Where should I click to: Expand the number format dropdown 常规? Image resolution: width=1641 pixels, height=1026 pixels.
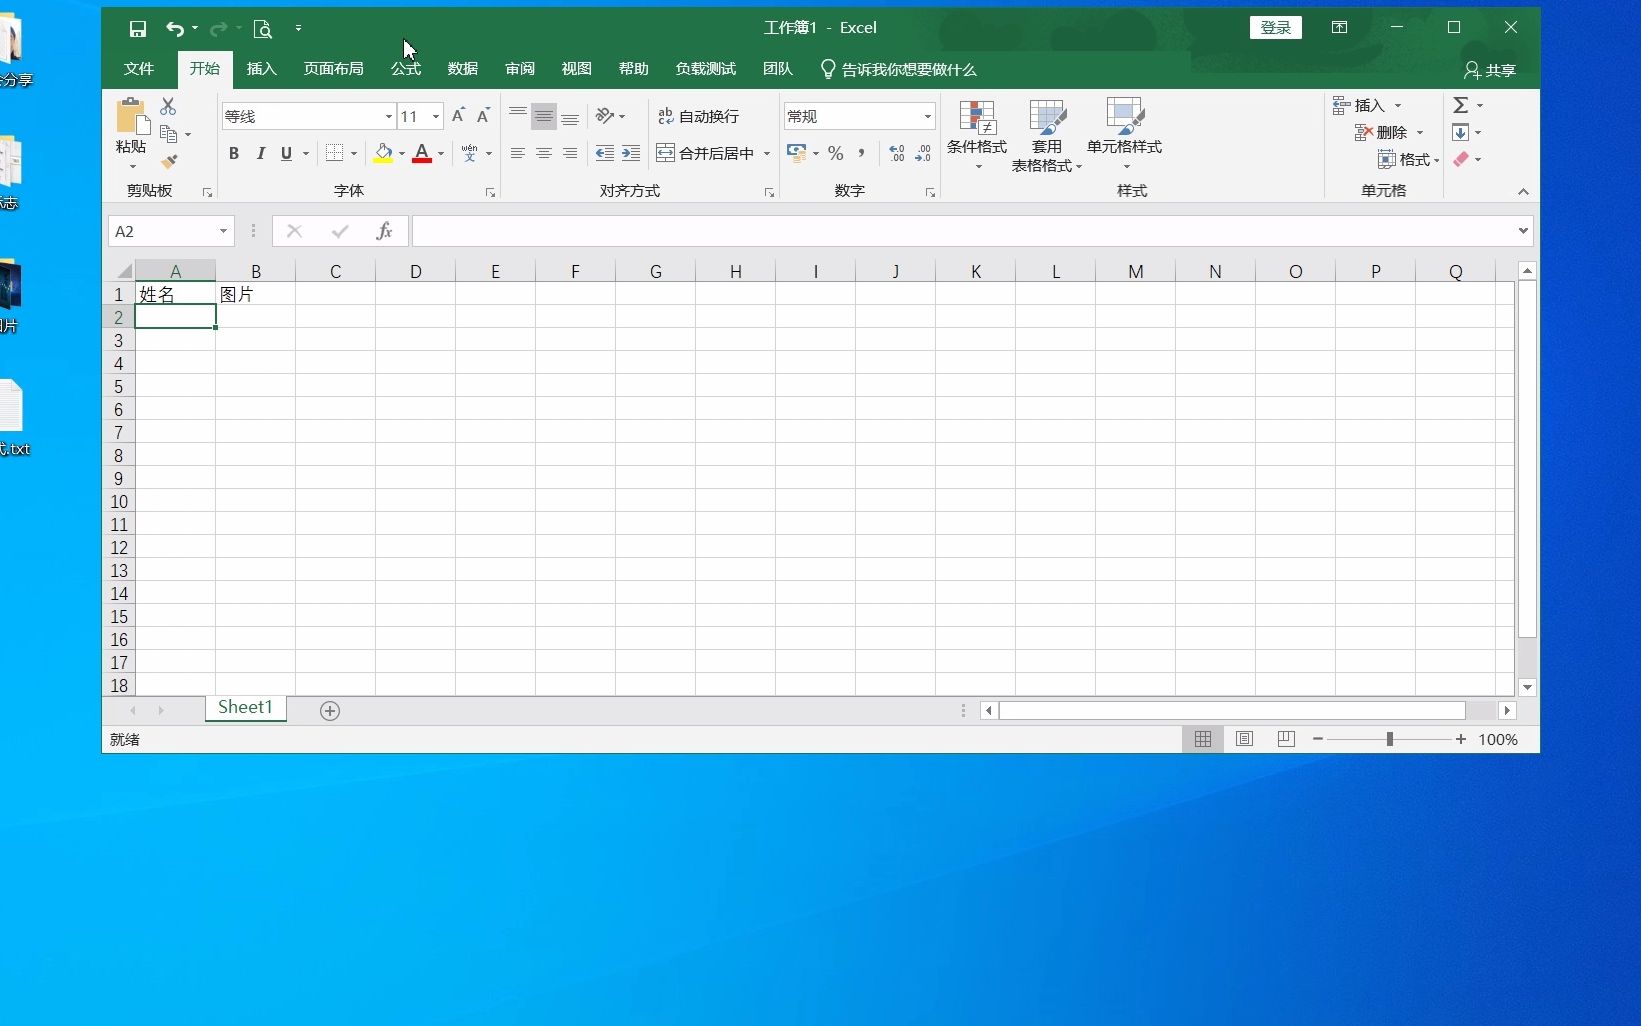pyautogui.click(x=928, y=116)
